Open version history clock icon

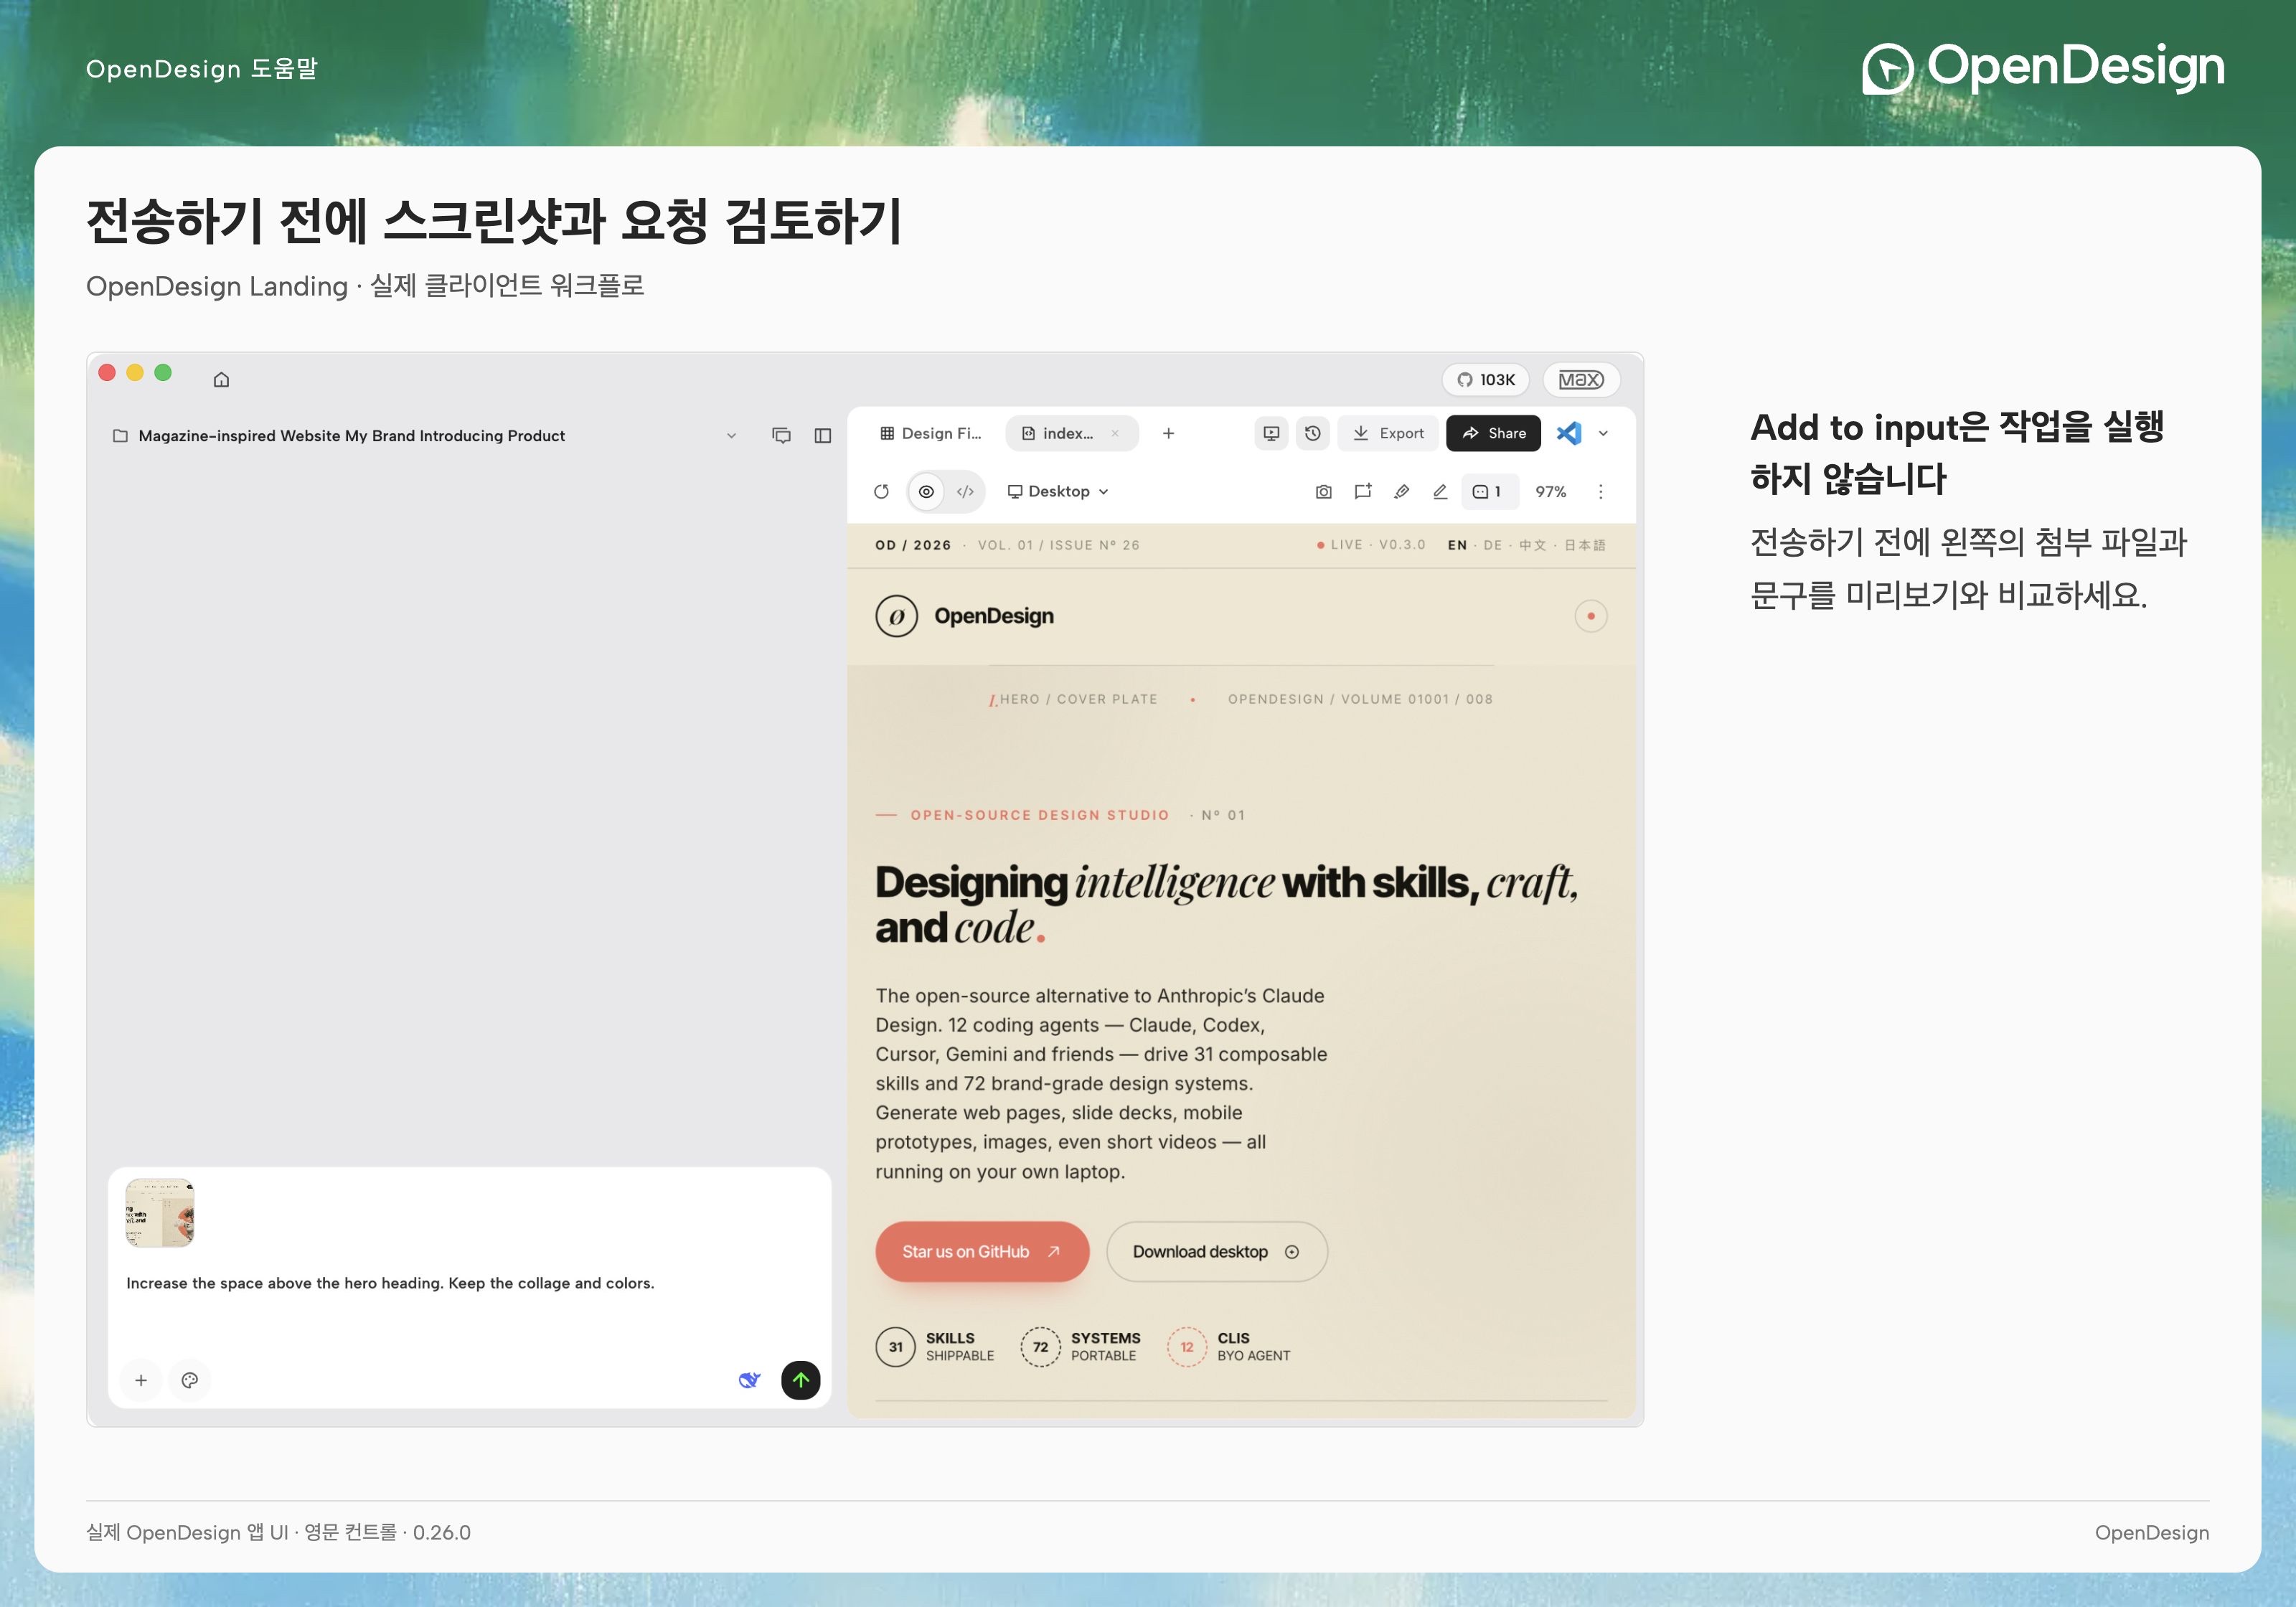tap(1312, 433)
